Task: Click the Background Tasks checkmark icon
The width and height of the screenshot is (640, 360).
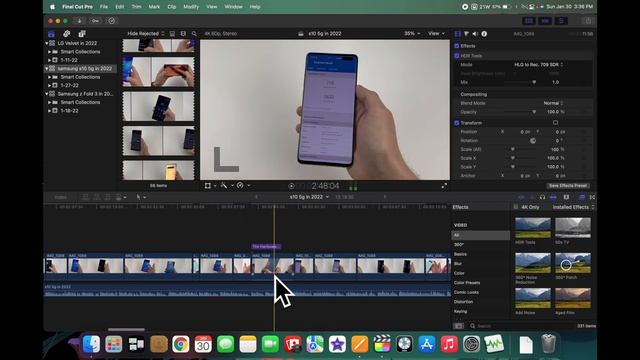Action: 111,21
